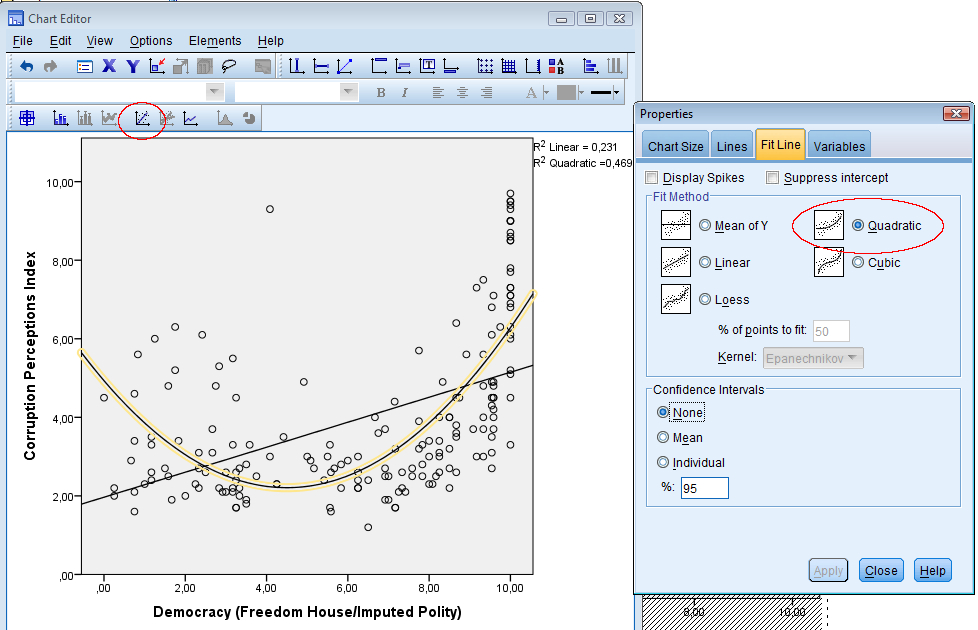Click the bold B formatting icon

tap(381, 93)
